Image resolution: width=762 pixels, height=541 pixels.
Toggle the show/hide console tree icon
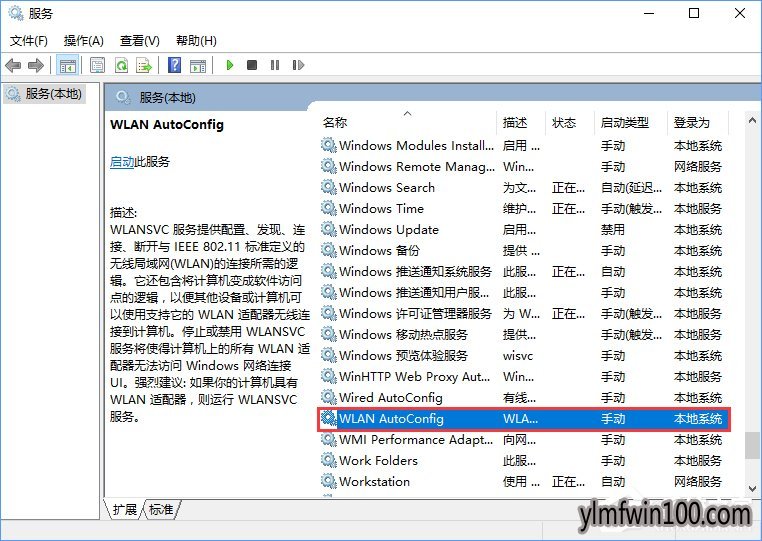point(68,65)
